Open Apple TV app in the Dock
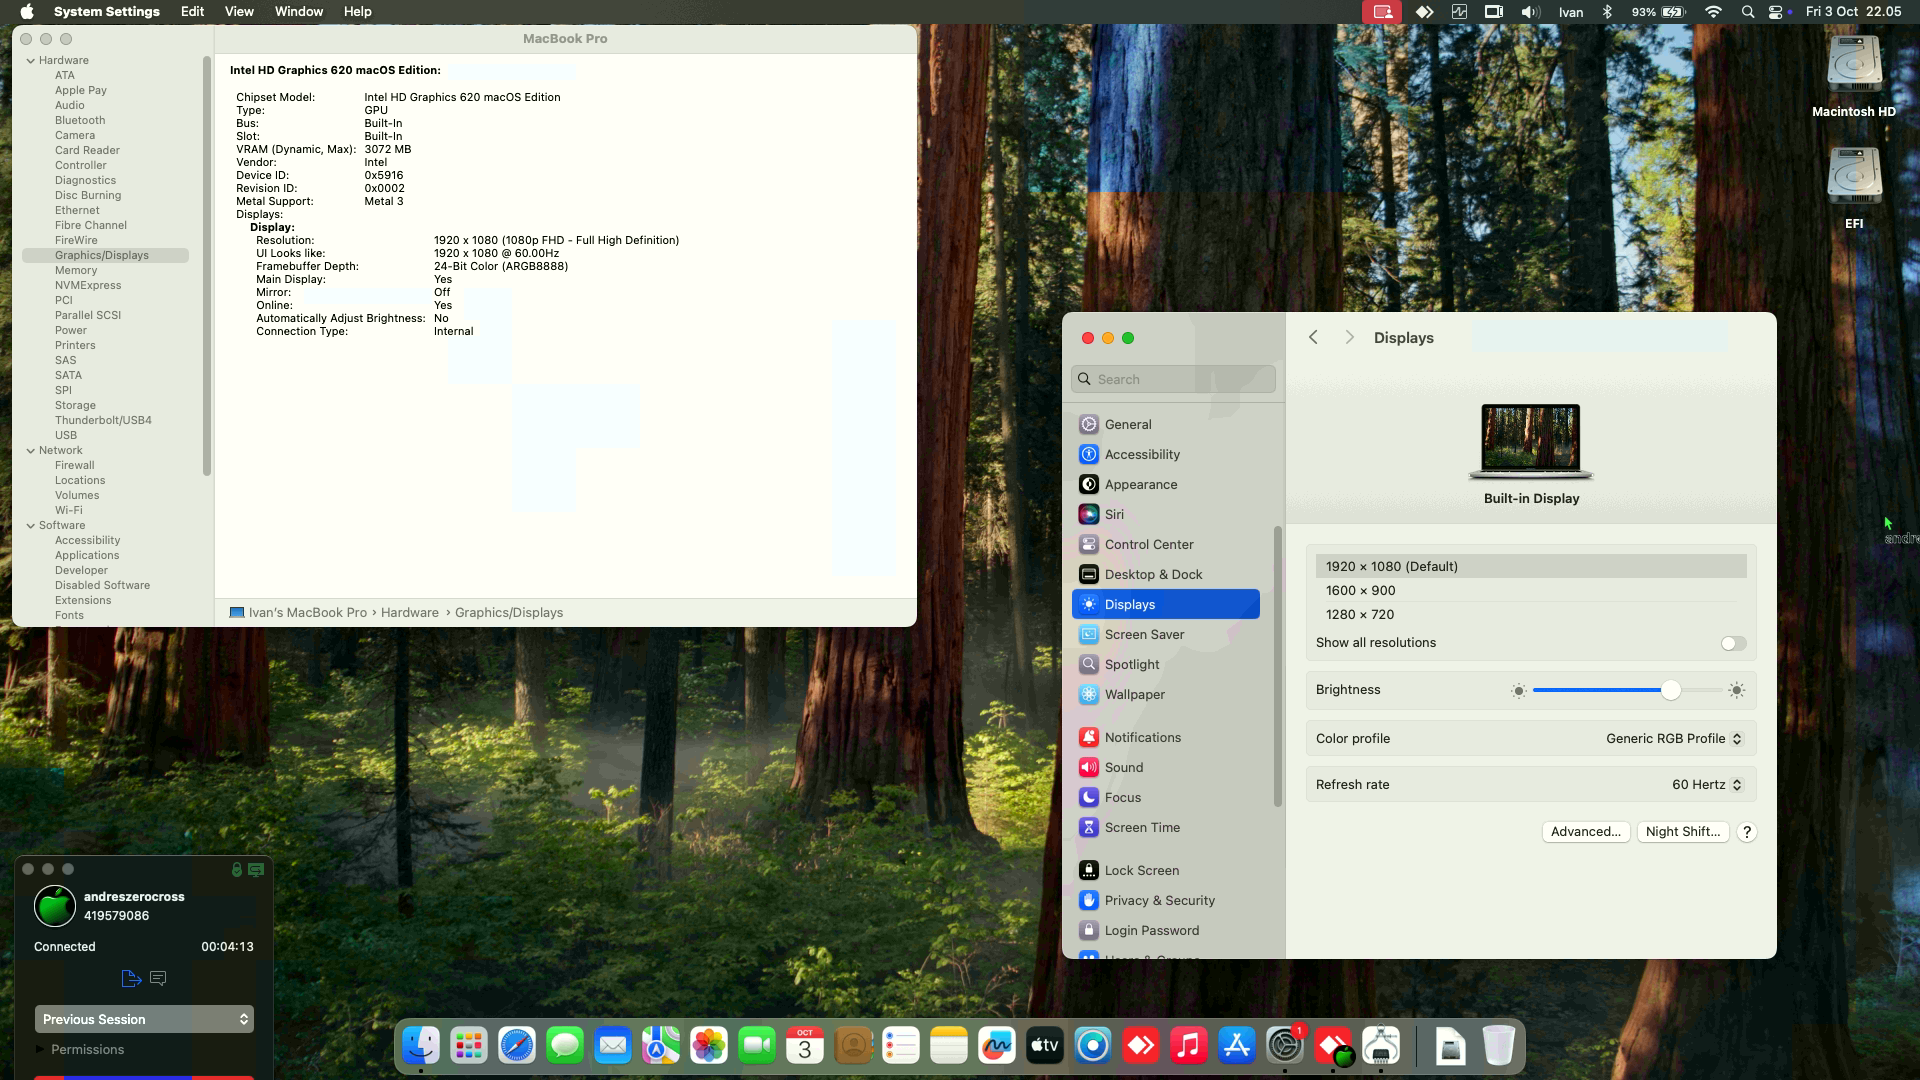This screenshot has width=1920, height=1080. point(1045,1046)
